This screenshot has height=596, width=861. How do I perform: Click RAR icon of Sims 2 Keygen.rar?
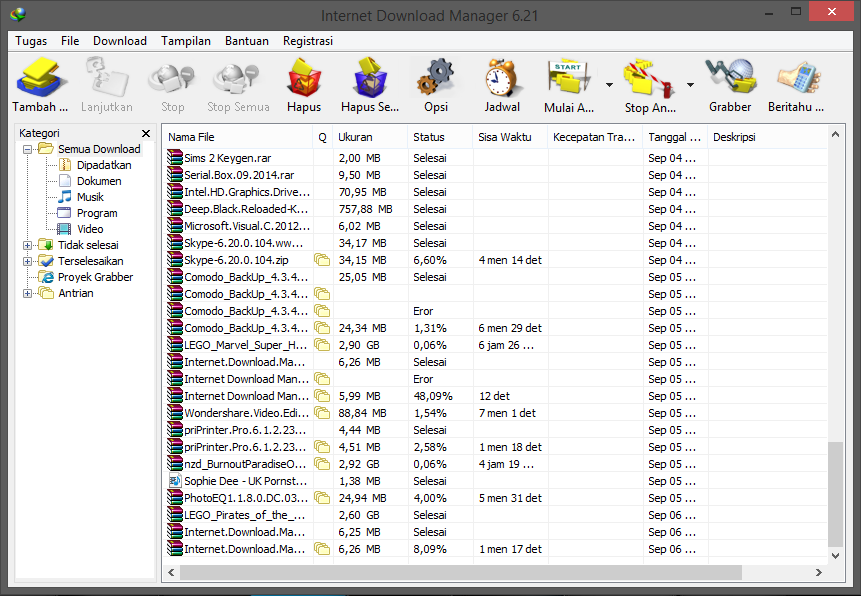[175, 158]
